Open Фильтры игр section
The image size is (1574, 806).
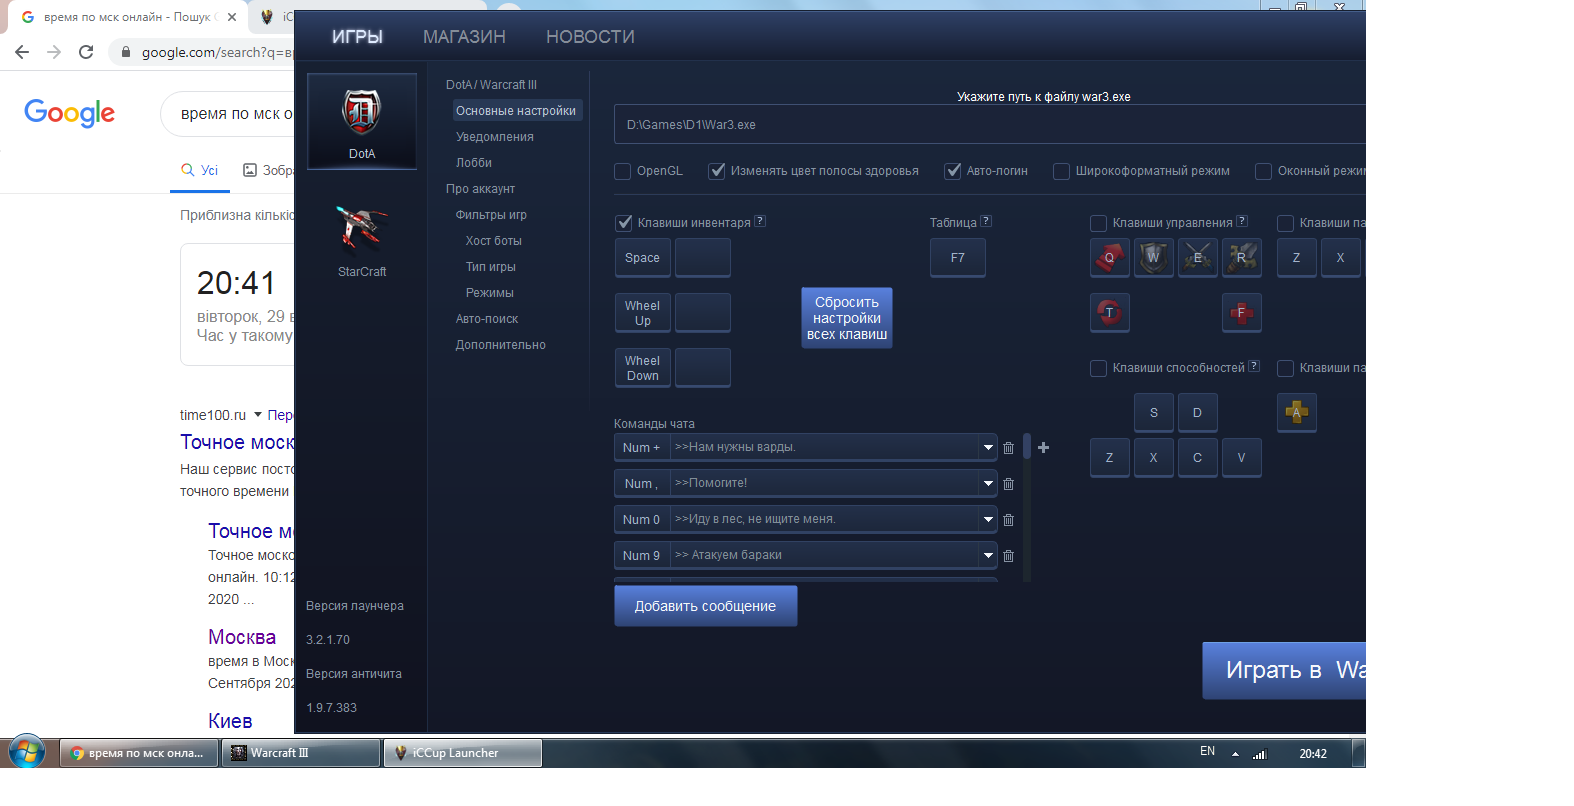pos(491,215)
